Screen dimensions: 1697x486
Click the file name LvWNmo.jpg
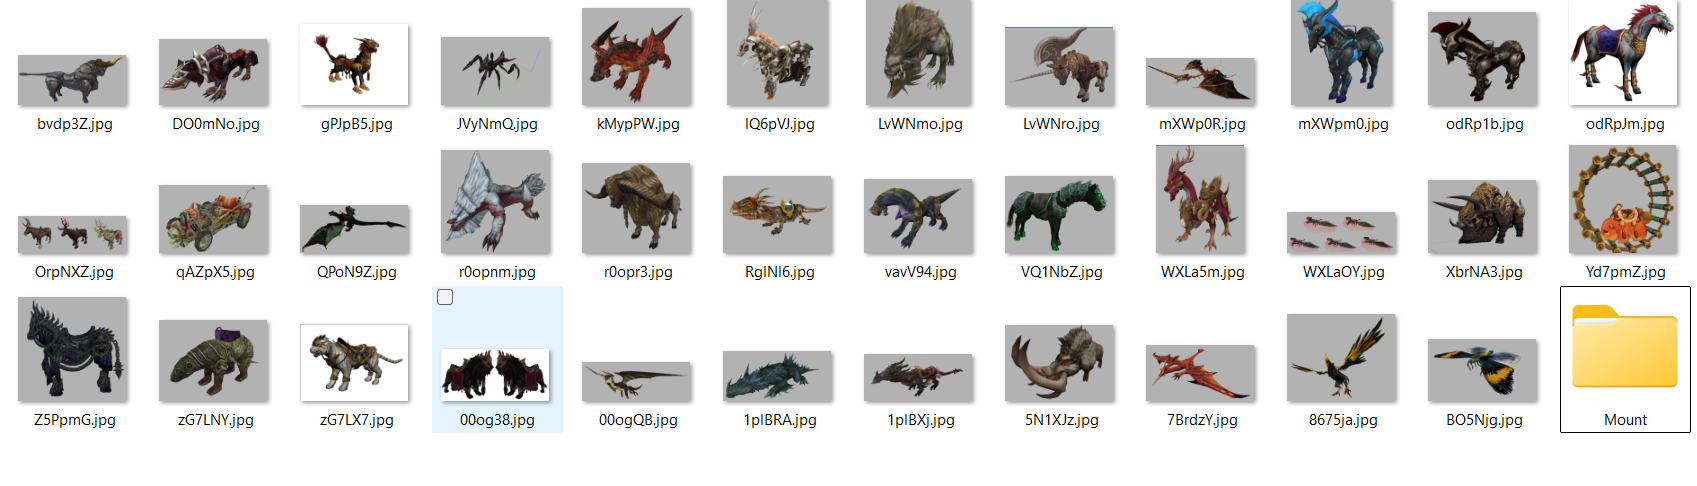tap(920, 124)
